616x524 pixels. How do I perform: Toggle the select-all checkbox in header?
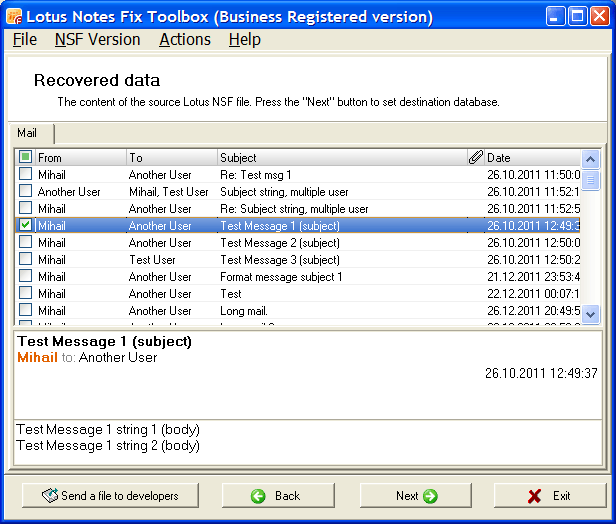click(26, 157)
